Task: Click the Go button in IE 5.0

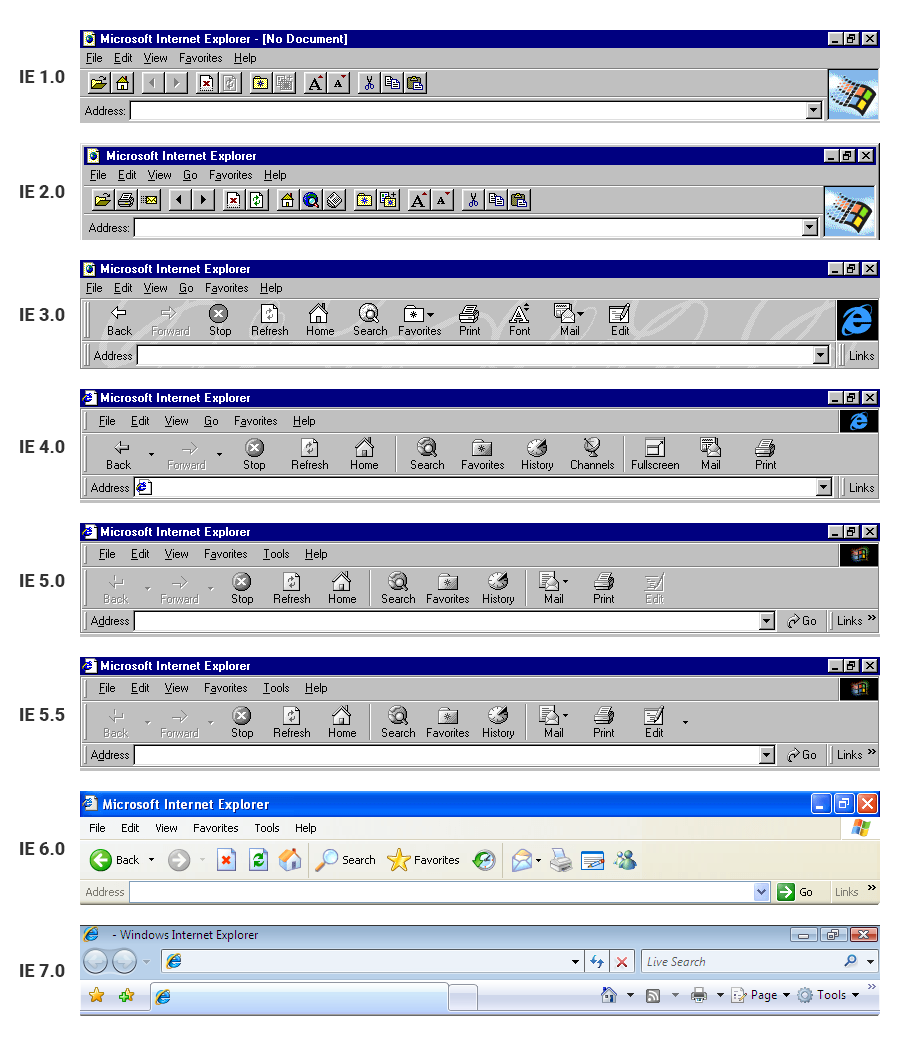Action: (802, 621)
